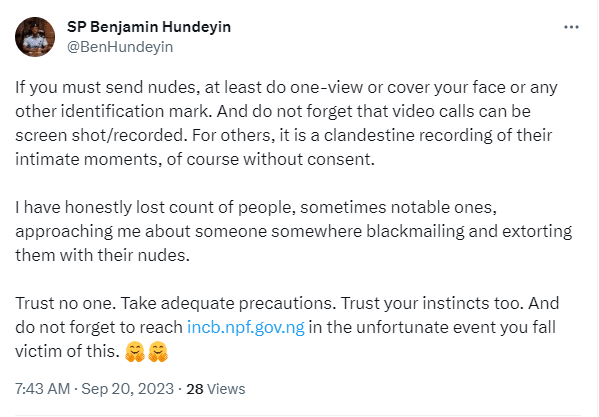Visit the incb.npf.gov.ng link
This screenshot has width=599, height=417.
click(x=246, y=327)
